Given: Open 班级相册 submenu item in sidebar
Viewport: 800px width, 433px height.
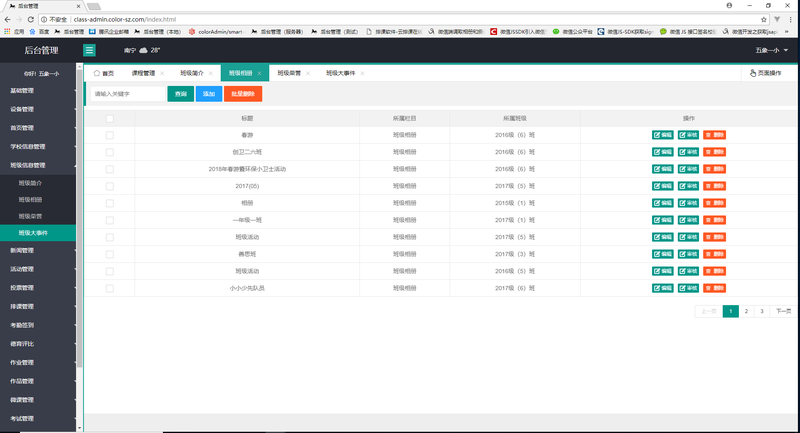Looking at the screenshot, I should (x=38, y=199).
